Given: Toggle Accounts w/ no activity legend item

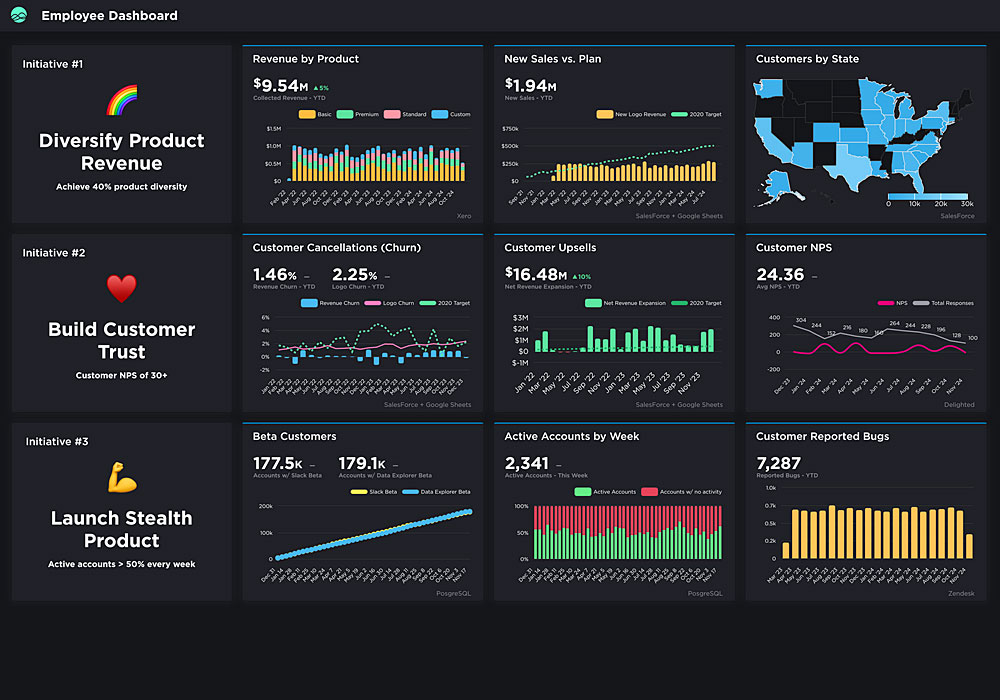Looking at the screenshot, I should tap(681, 492).
